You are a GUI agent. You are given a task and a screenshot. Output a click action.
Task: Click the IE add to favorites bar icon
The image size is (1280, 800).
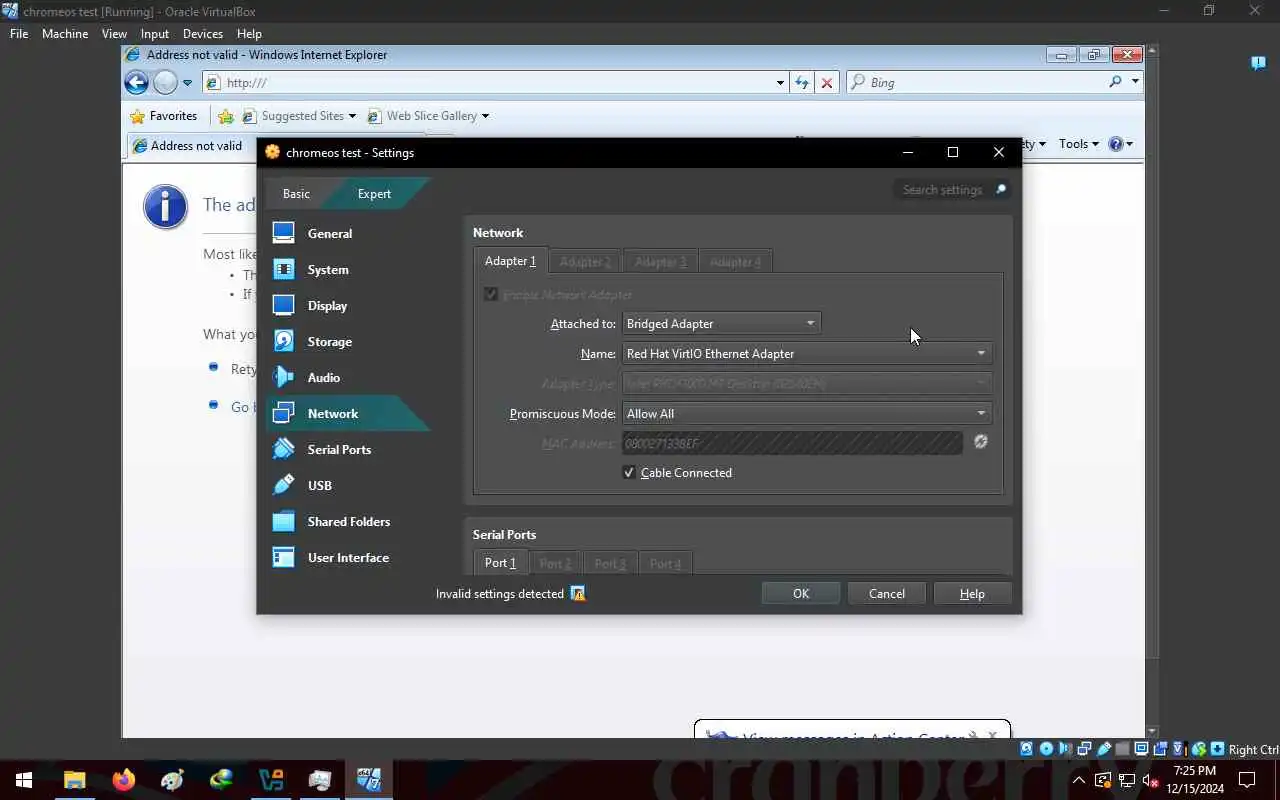click(x=226, y=116)
